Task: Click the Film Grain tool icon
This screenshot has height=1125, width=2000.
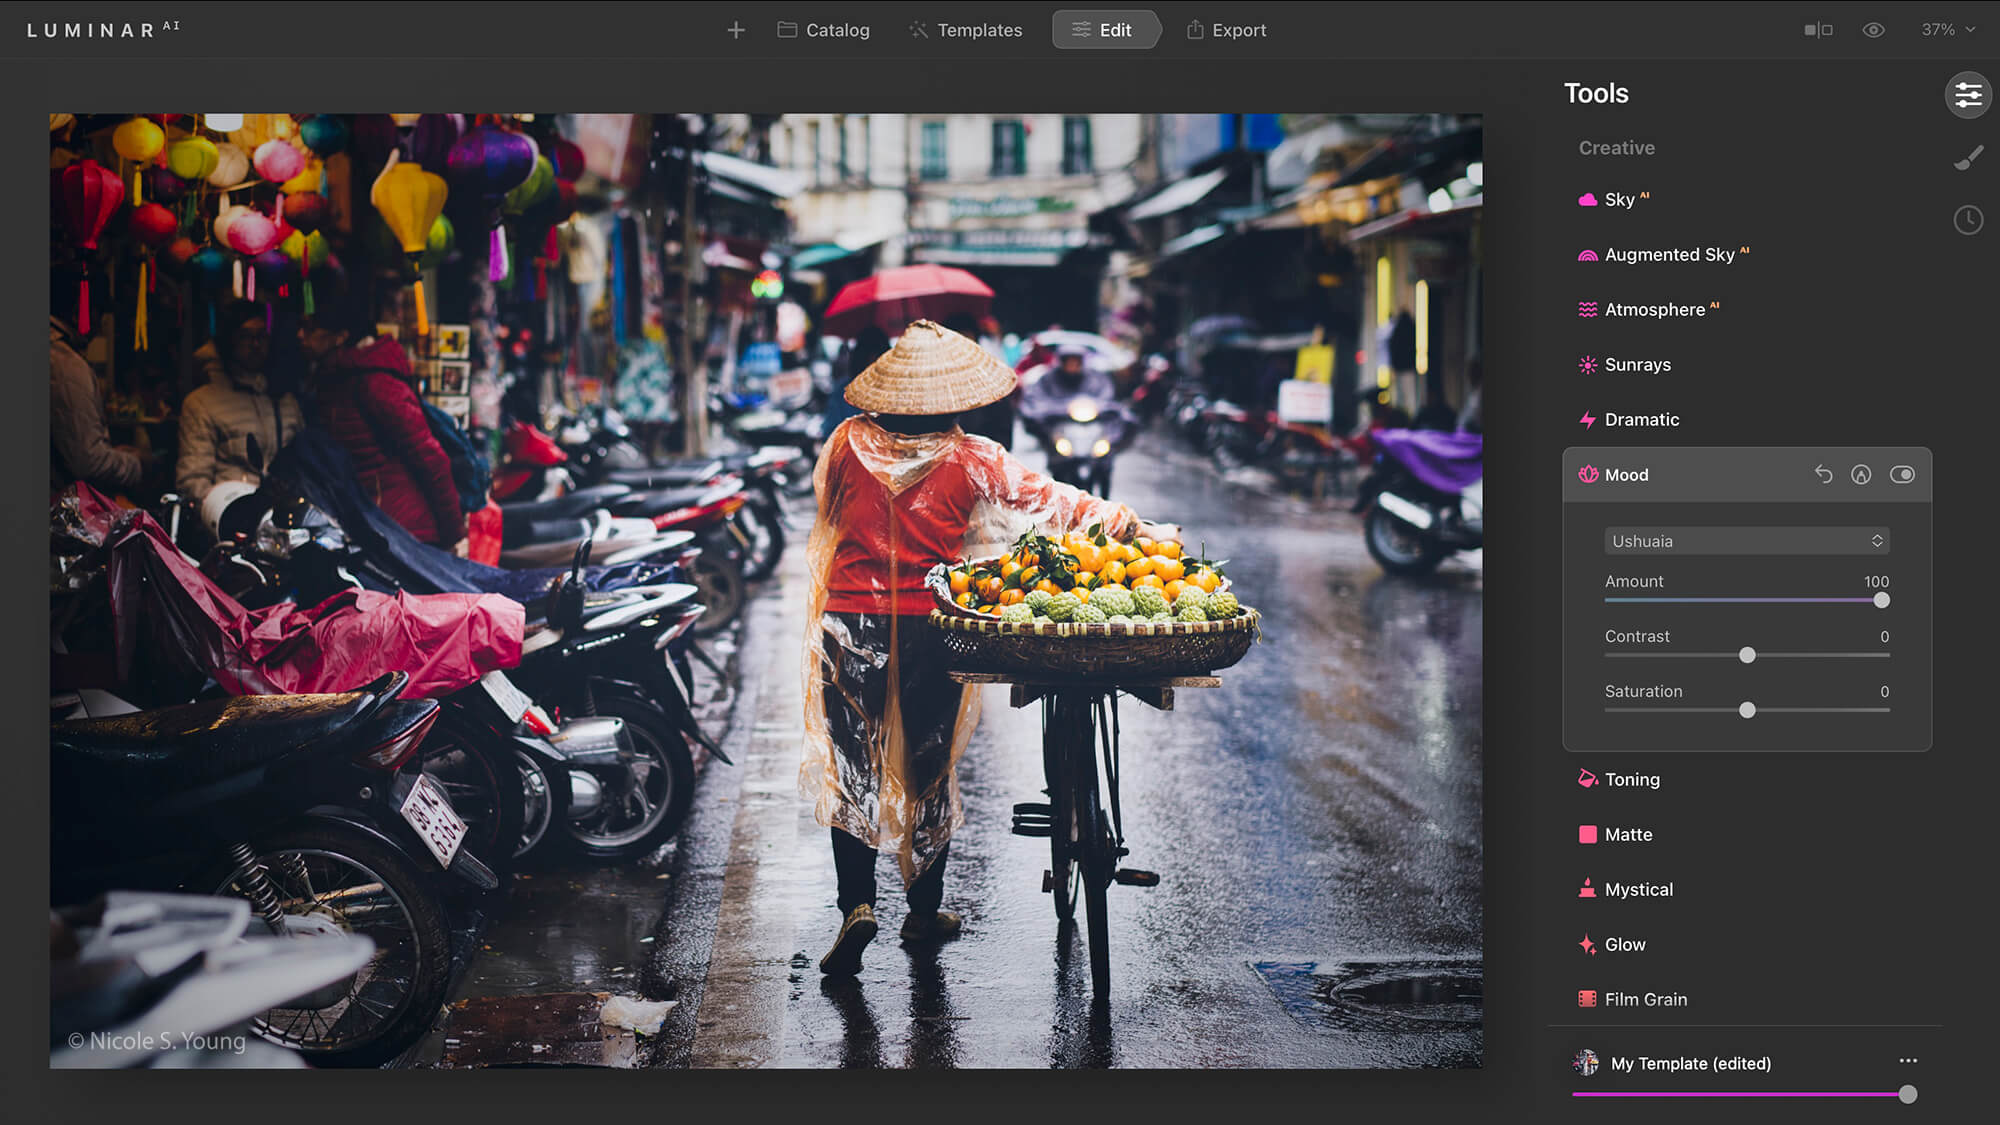Action: (1587, 999)
